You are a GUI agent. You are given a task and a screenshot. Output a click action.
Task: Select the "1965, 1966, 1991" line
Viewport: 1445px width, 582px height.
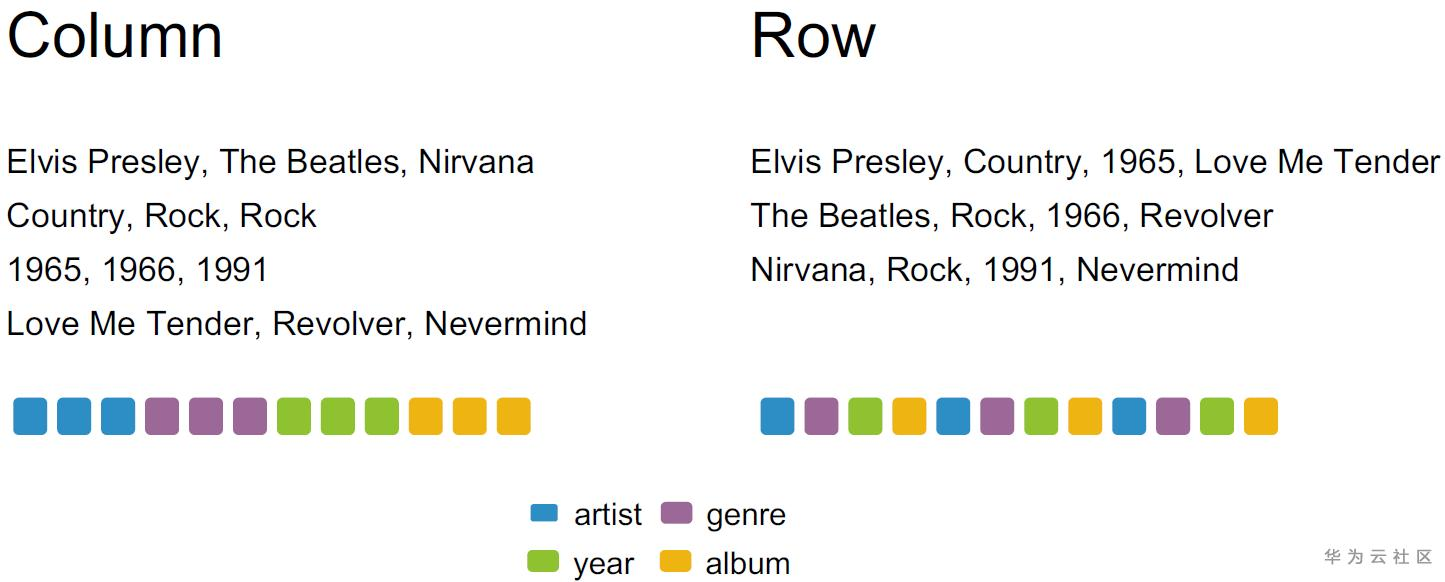click(x=138, y=270)
